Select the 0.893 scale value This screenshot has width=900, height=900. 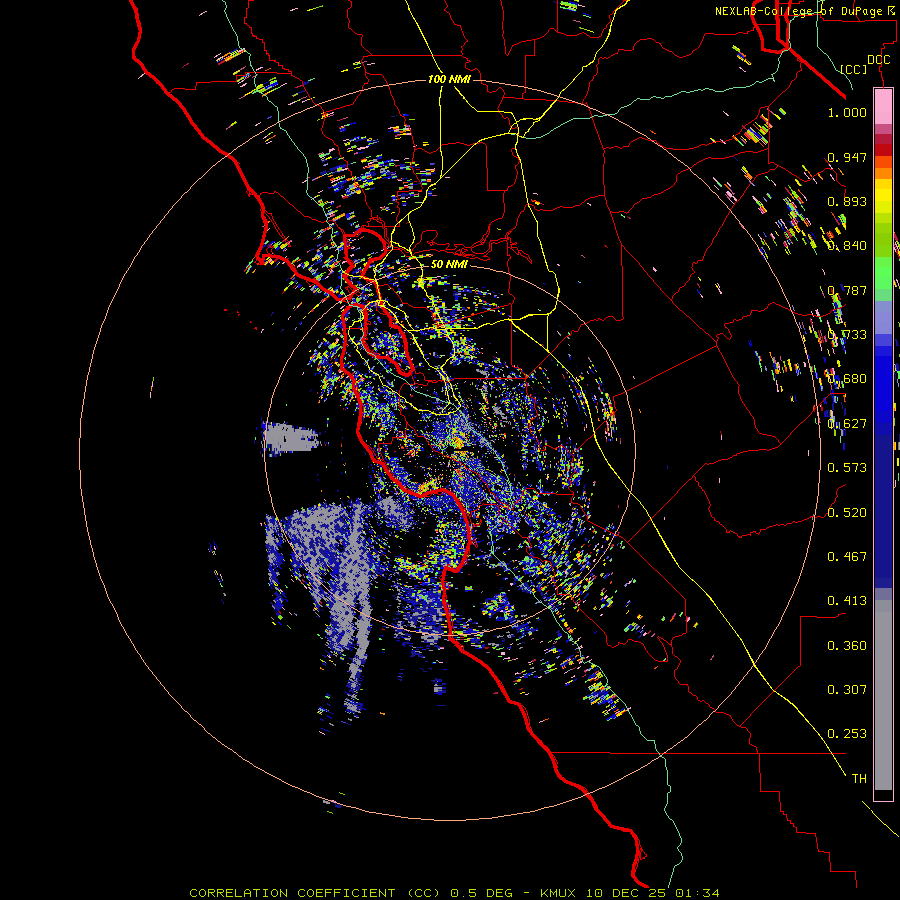(x=847, y=201)
